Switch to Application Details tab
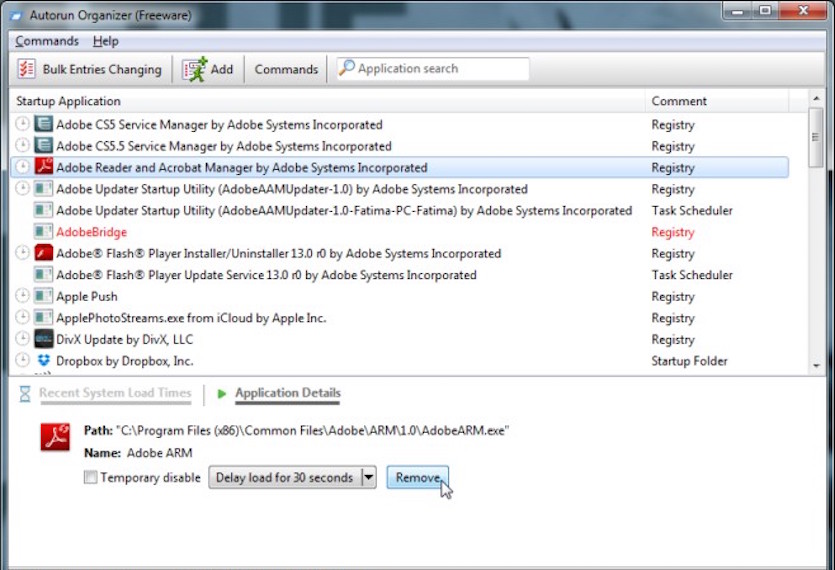Screen dimensions: 835x570 (288, 393)
